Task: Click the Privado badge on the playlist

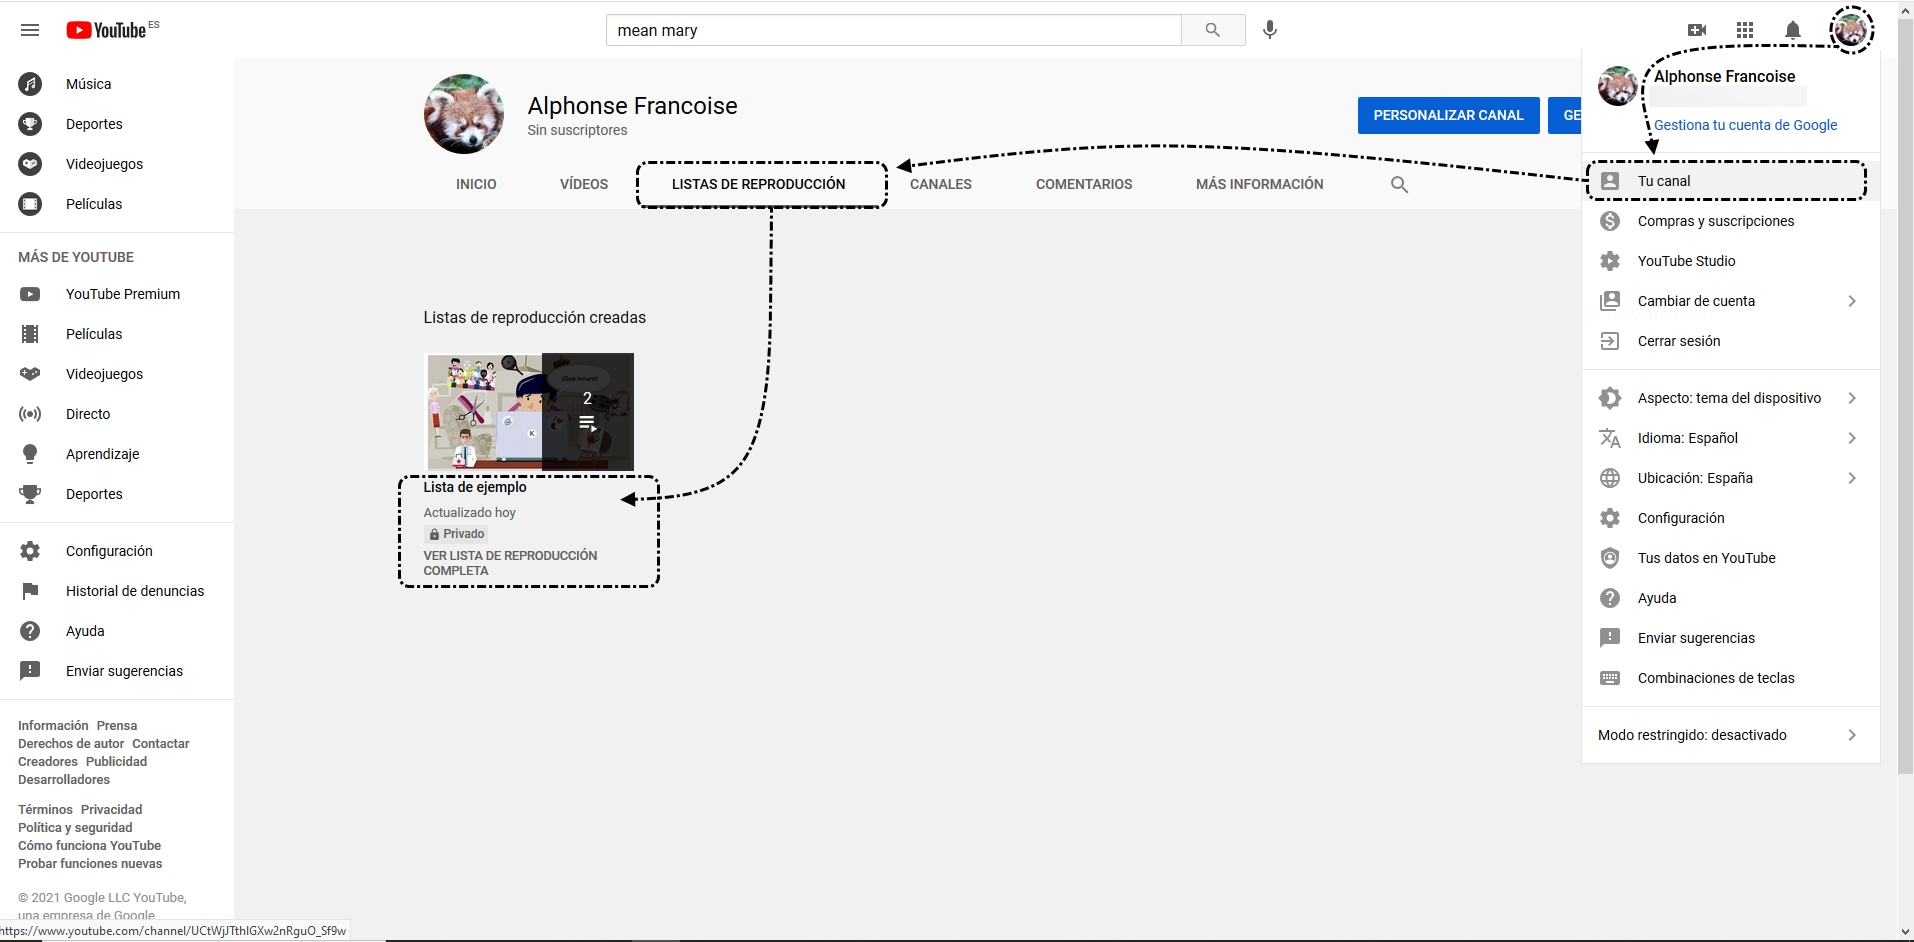Action: 457,534
